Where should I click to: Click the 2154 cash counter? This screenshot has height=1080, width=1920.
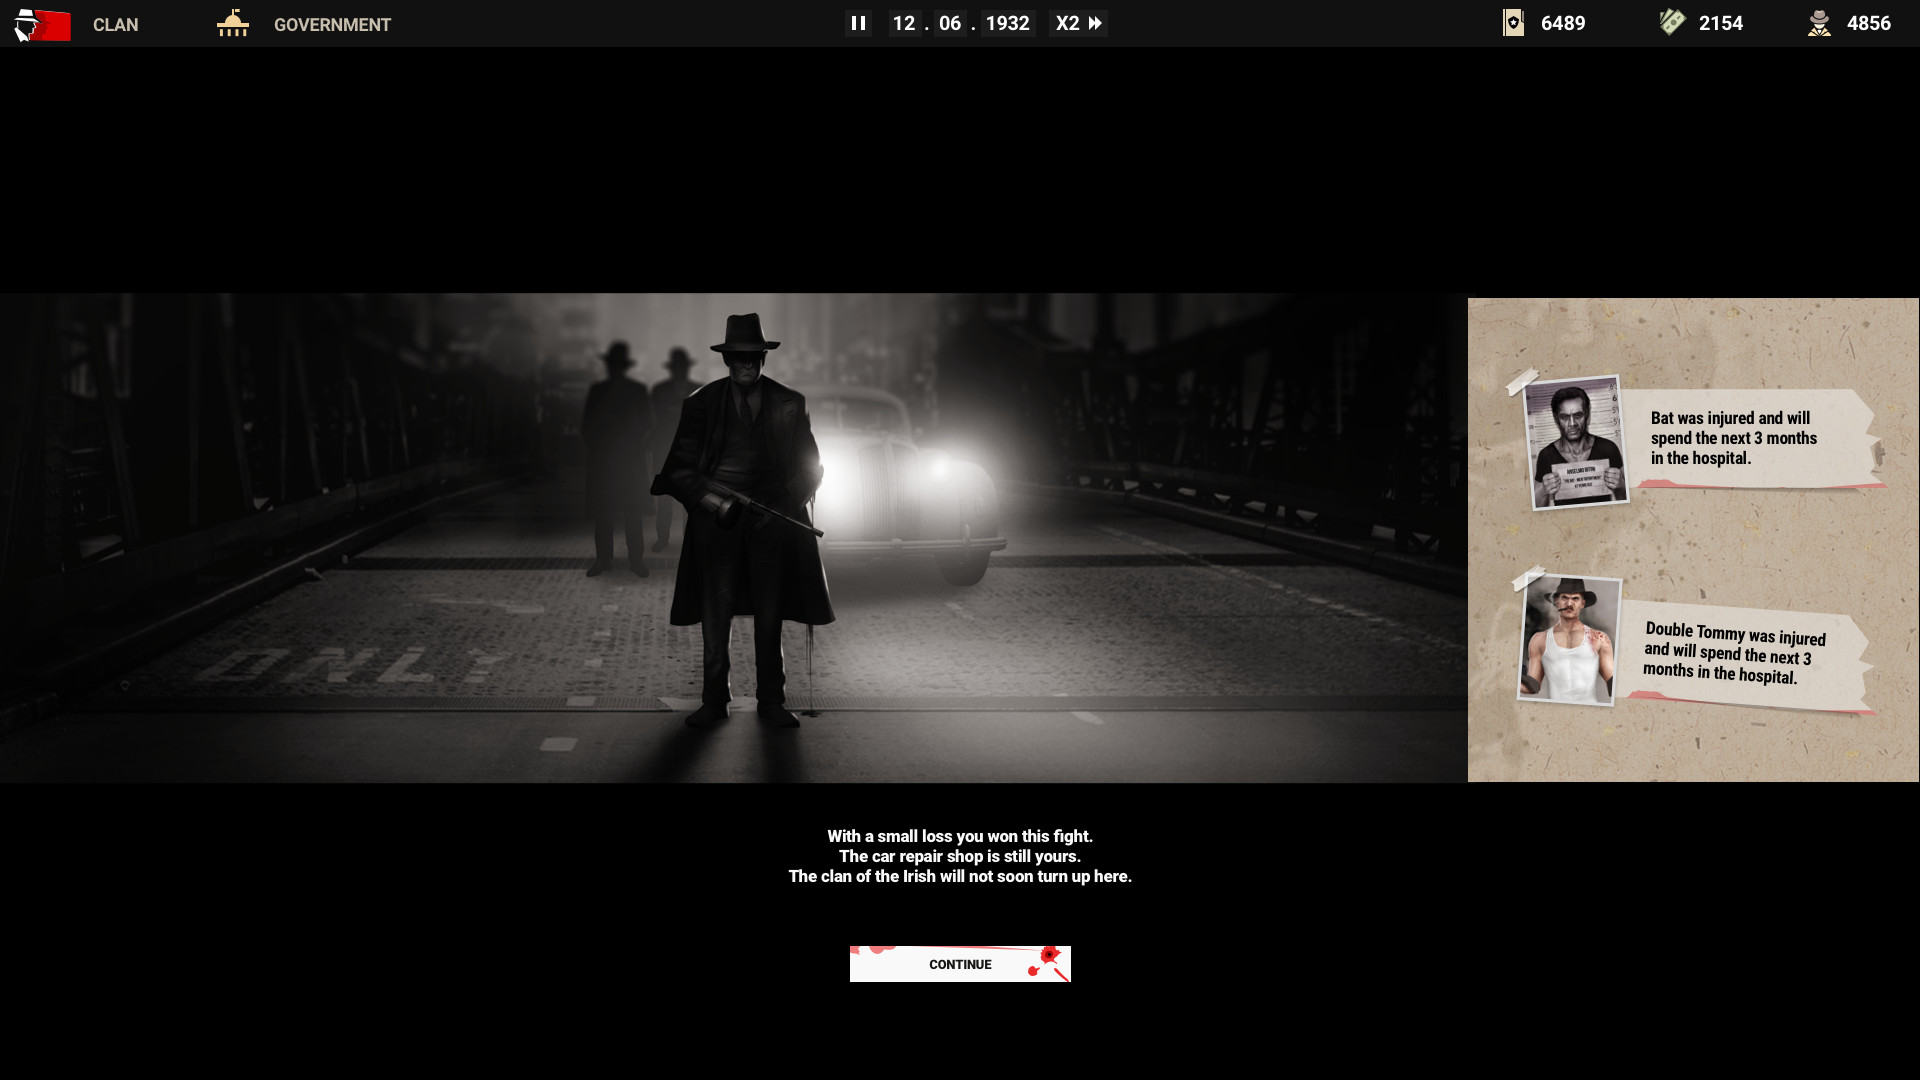[x=1720, y=23]
